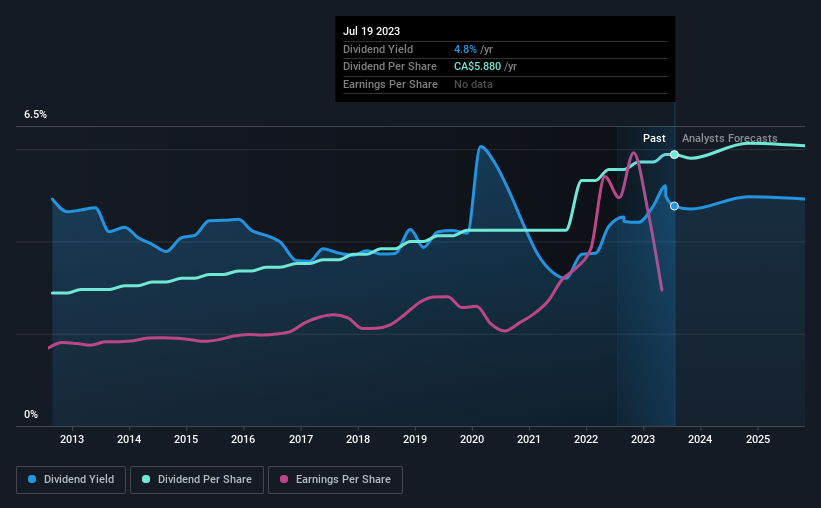Click the 2019 x-axis label
The height and width of the screenshot is (508, 821).
415,439
